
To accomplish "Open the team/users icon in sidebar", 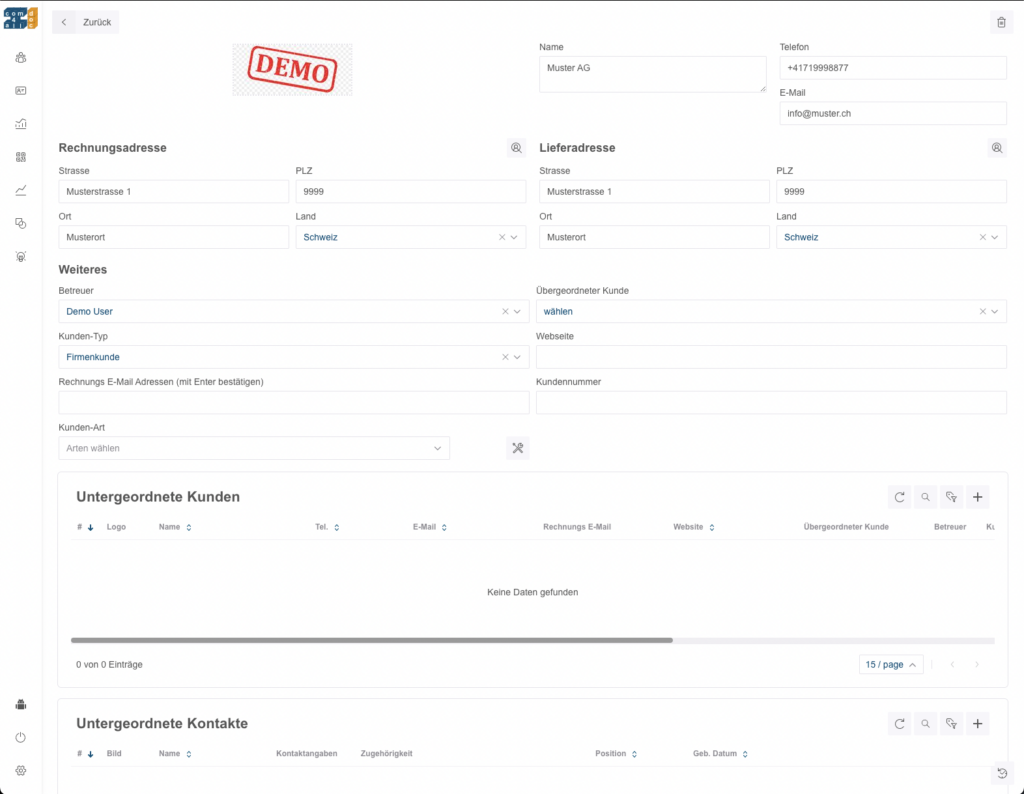I will pyautogui.click(x=21, y=58).
